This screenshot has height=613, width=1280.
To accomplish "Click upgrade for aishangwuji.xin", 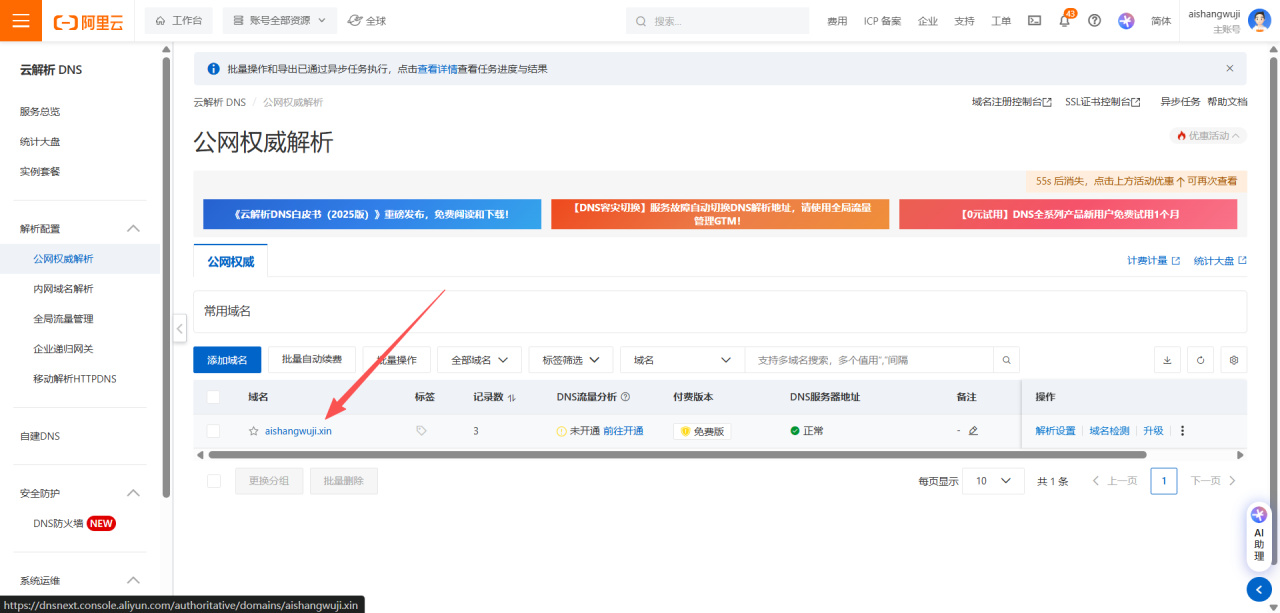I will pos(1153,431).
